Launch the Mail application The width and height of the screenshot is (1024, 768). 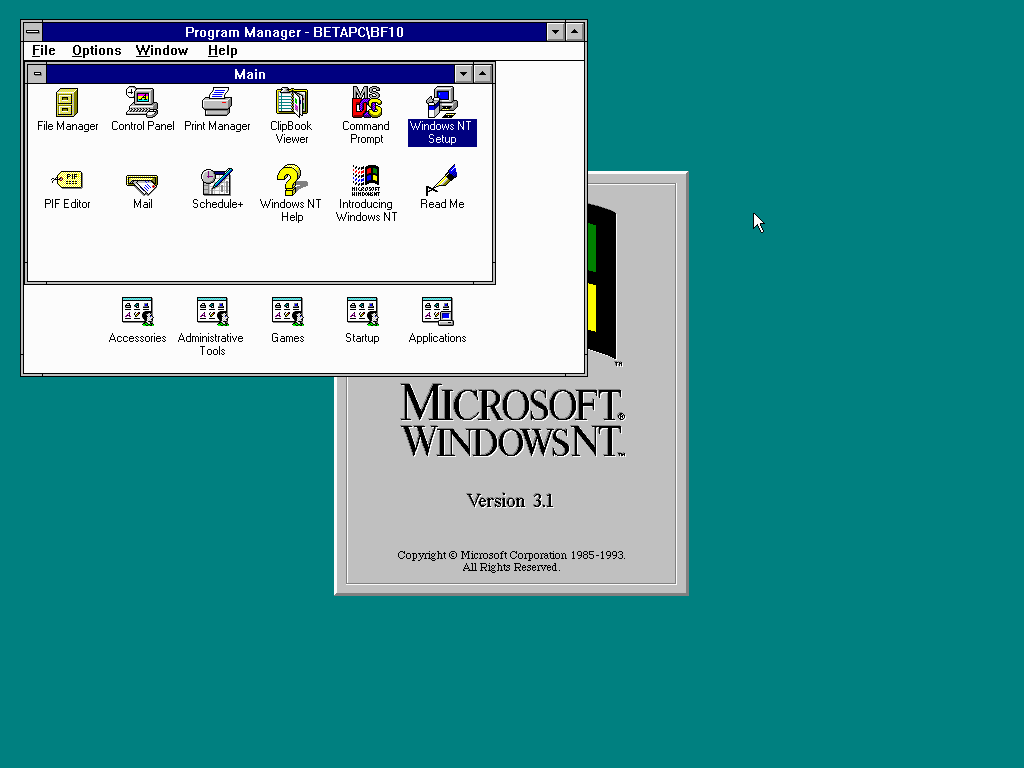[x=141, y=181]
